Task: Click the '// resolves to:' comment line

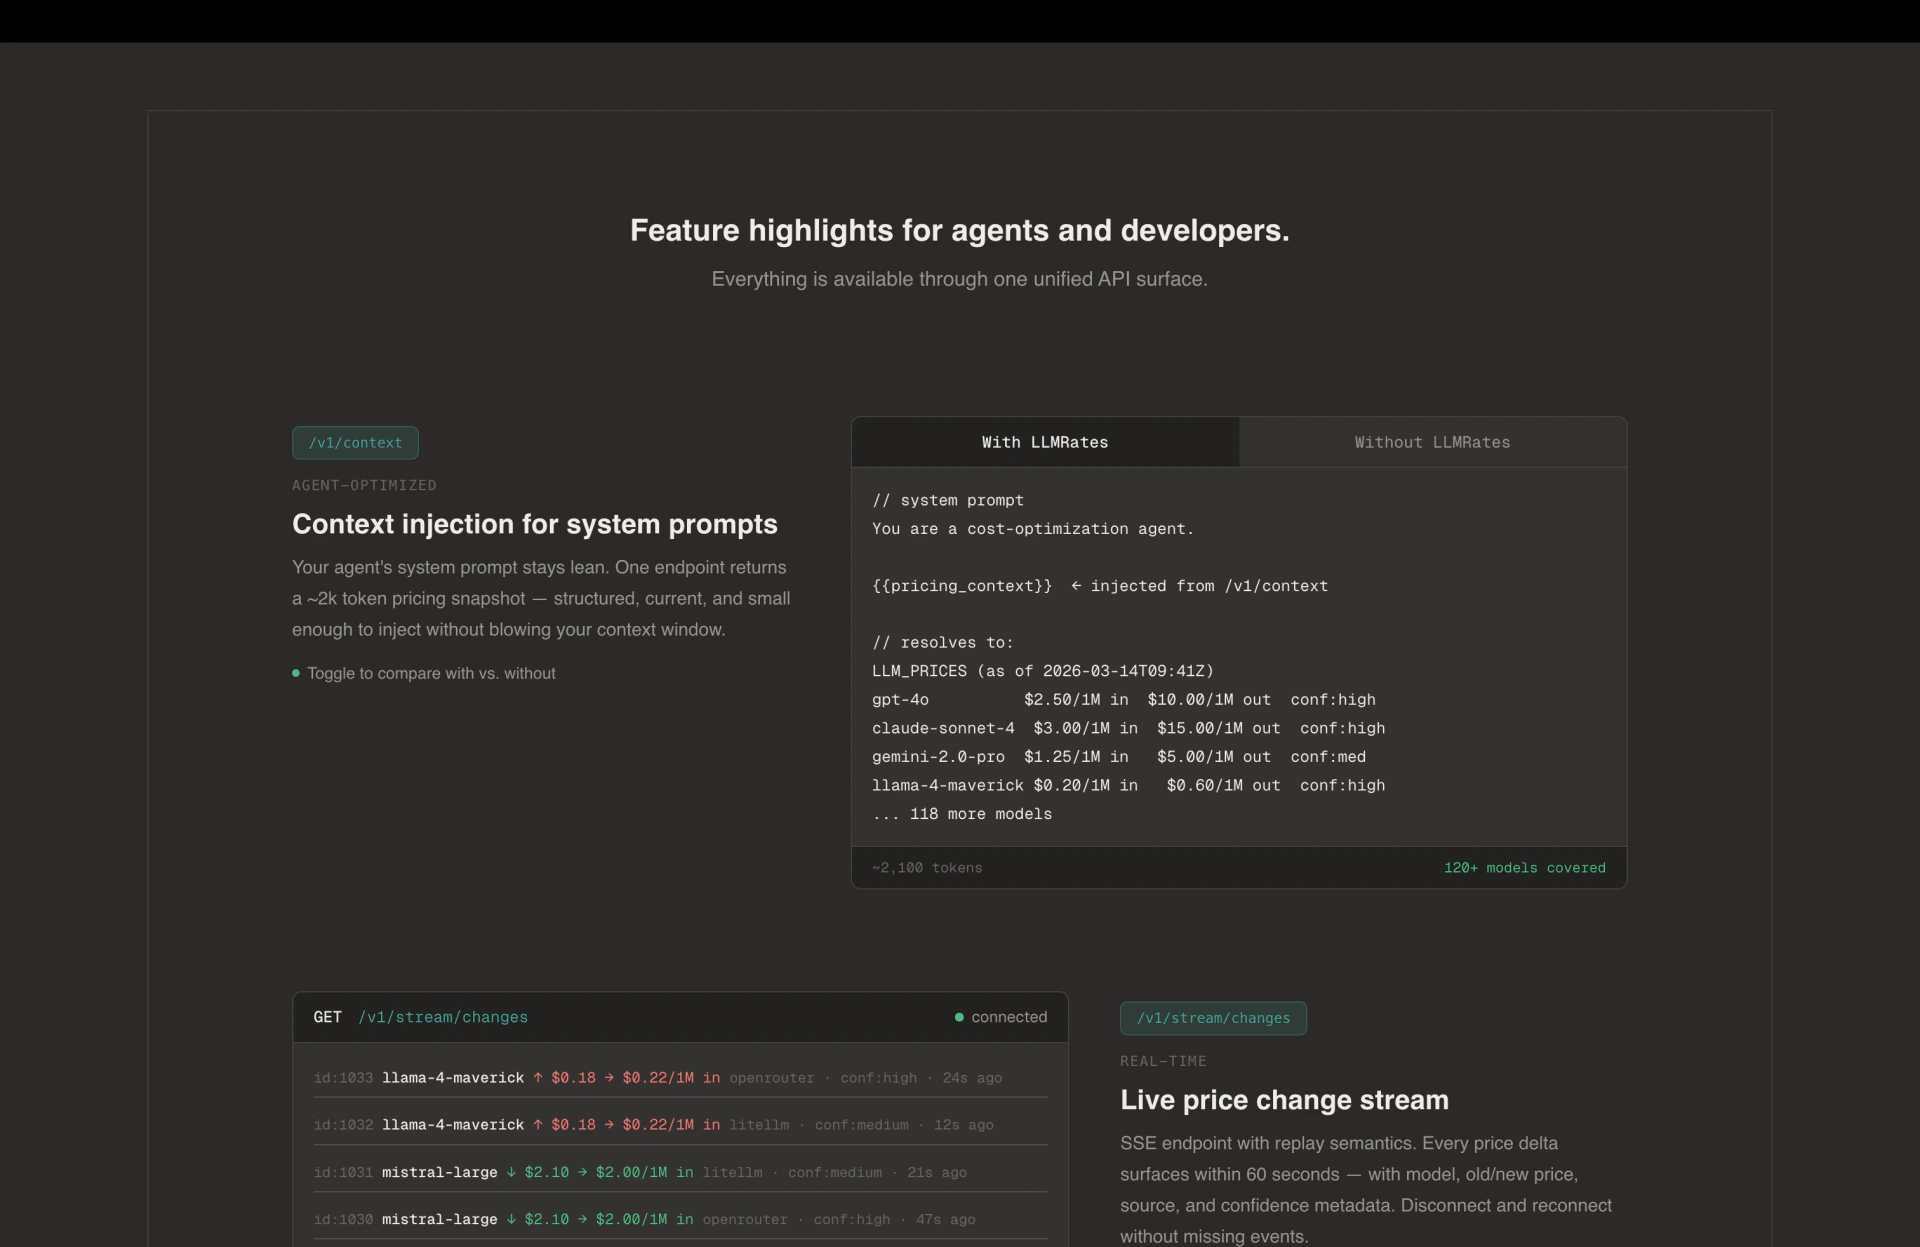Action: [942, 643]
